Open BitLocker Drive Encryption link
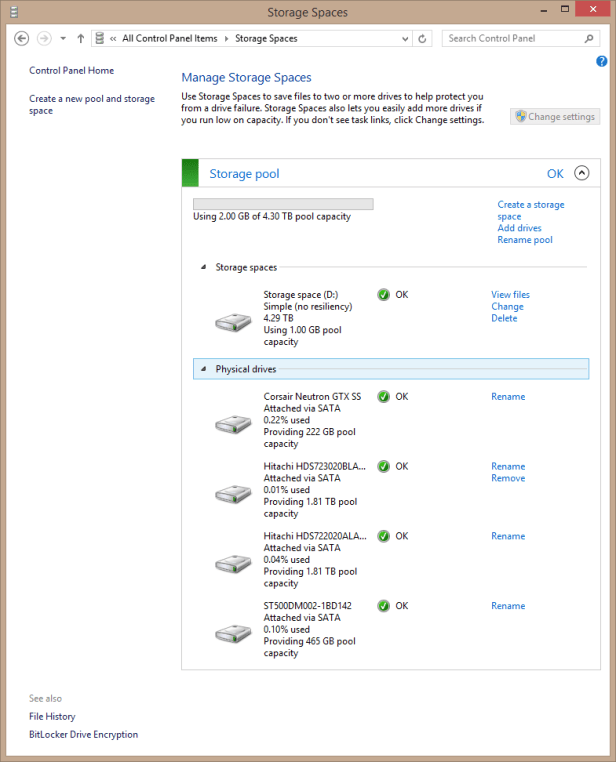Image resolution: width=616 pixels, height=762 pixels. point(83,734)
